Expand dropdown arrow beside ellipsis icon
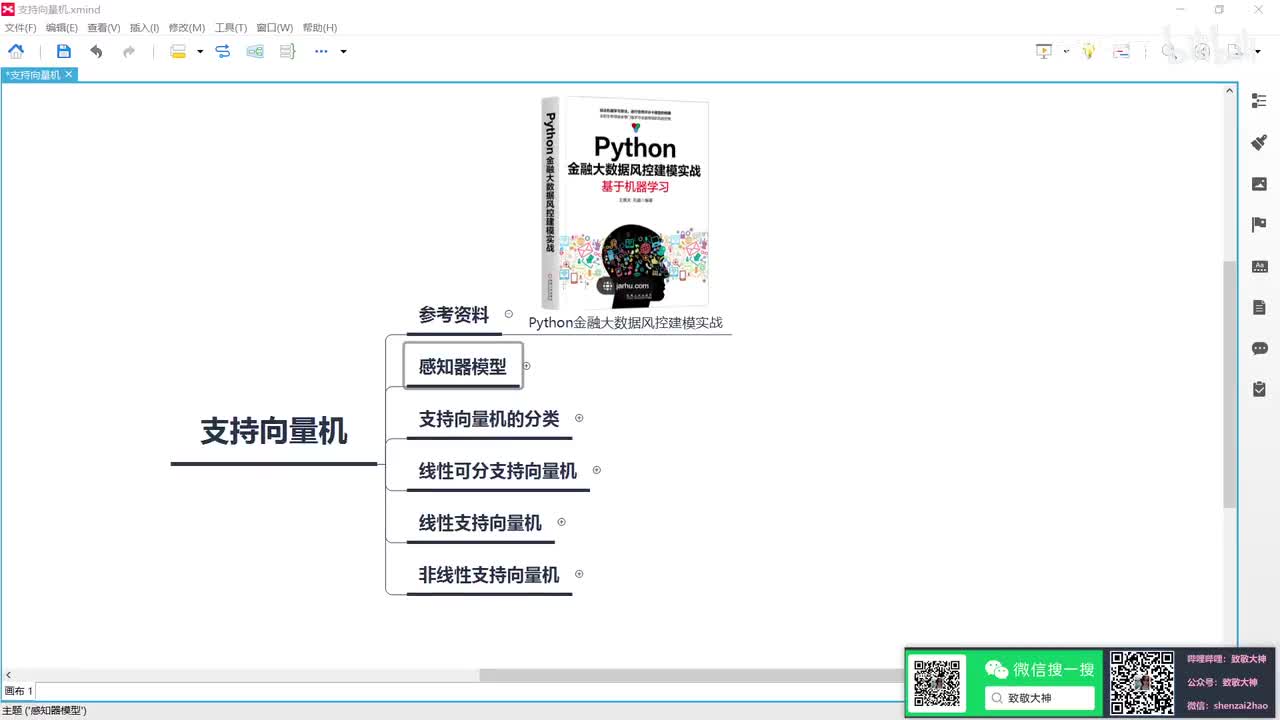This screenshot has height=720, width=1280. pos(343,52)
